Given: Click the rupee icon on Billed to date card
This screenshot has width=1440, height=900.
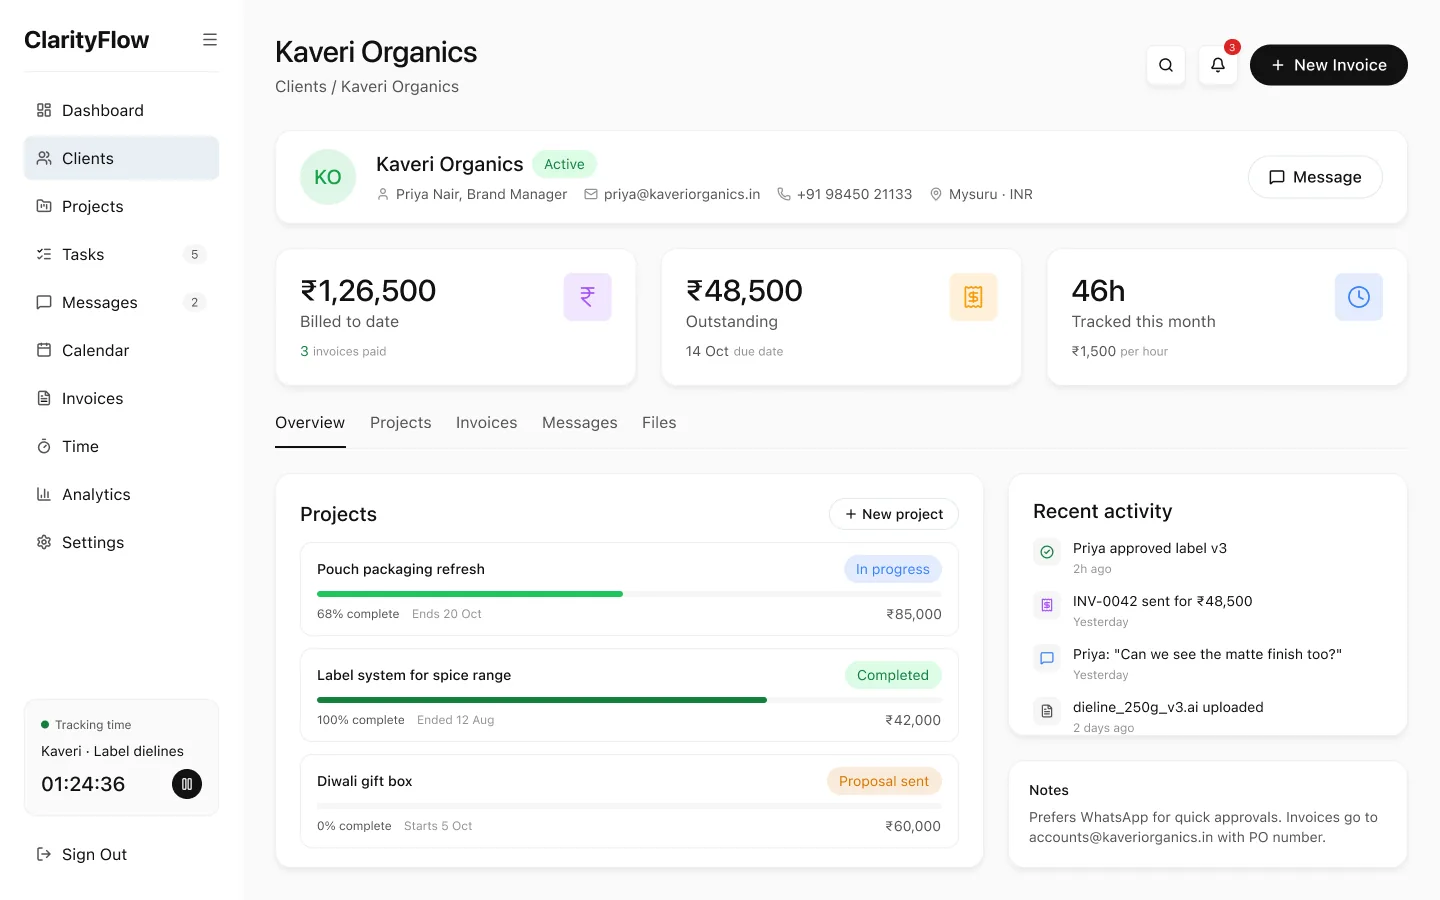Looking at the screenshot, I should pyautogui.click(x=588, y=297).
